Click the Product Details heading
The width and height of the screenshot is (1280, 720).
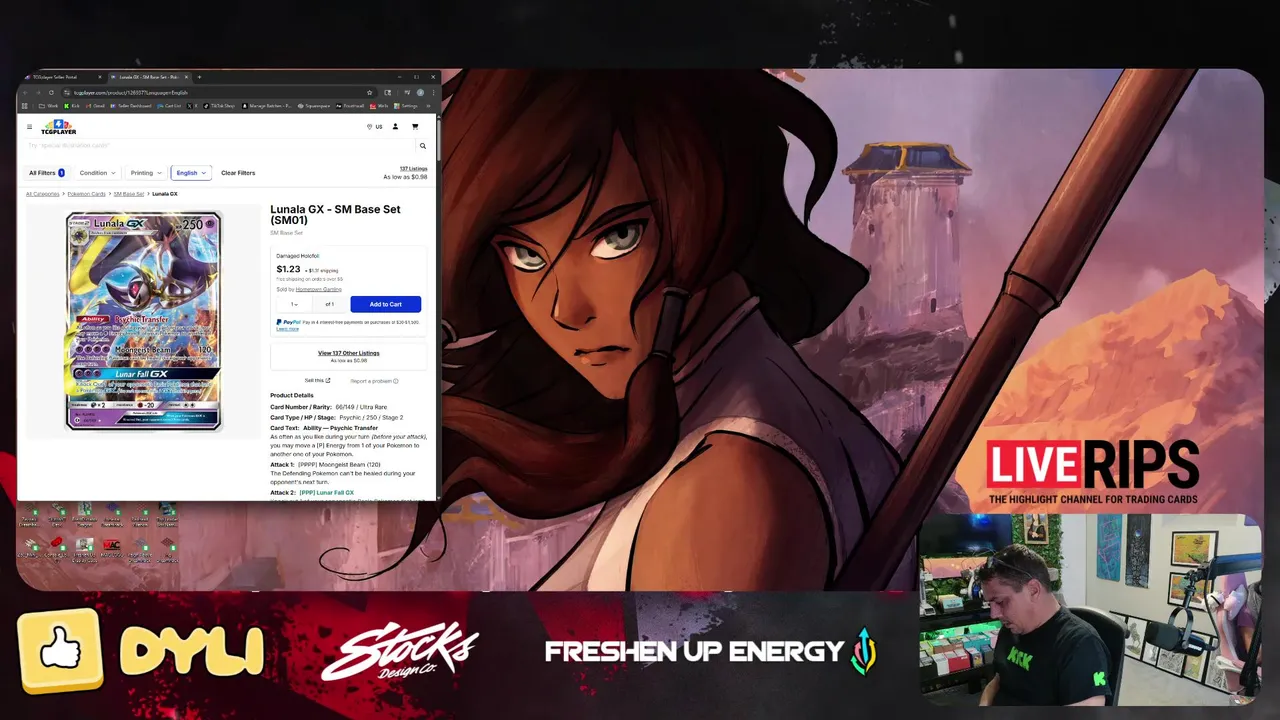291,395
